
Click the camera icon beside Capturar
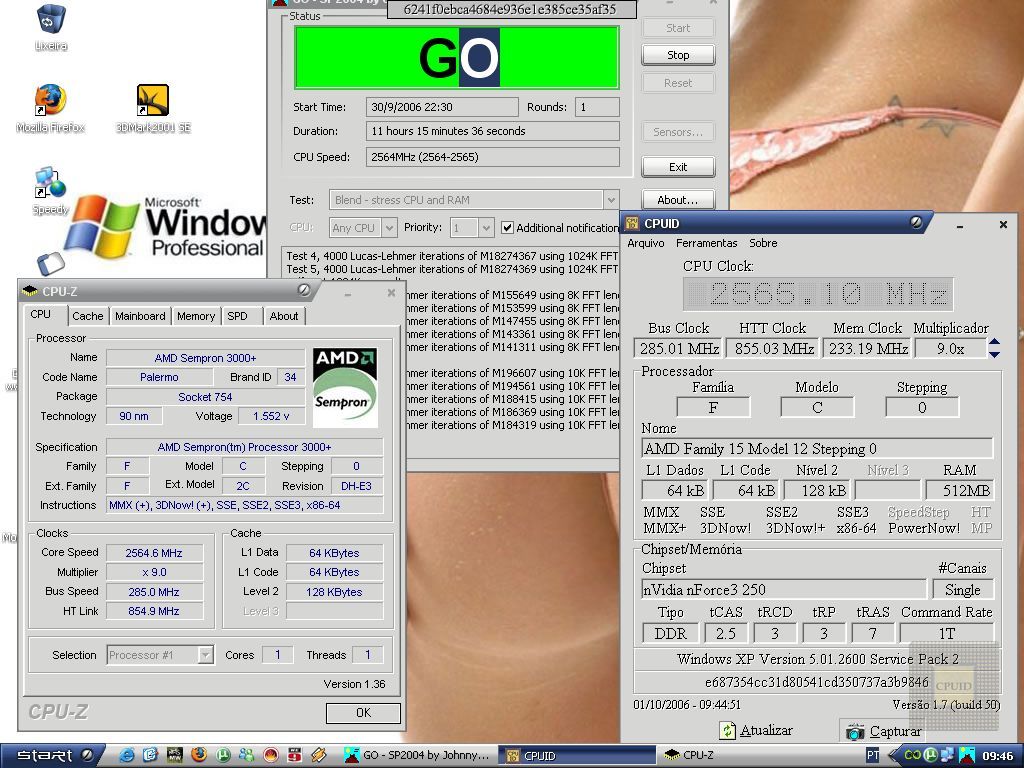click(x=855, y=731)
